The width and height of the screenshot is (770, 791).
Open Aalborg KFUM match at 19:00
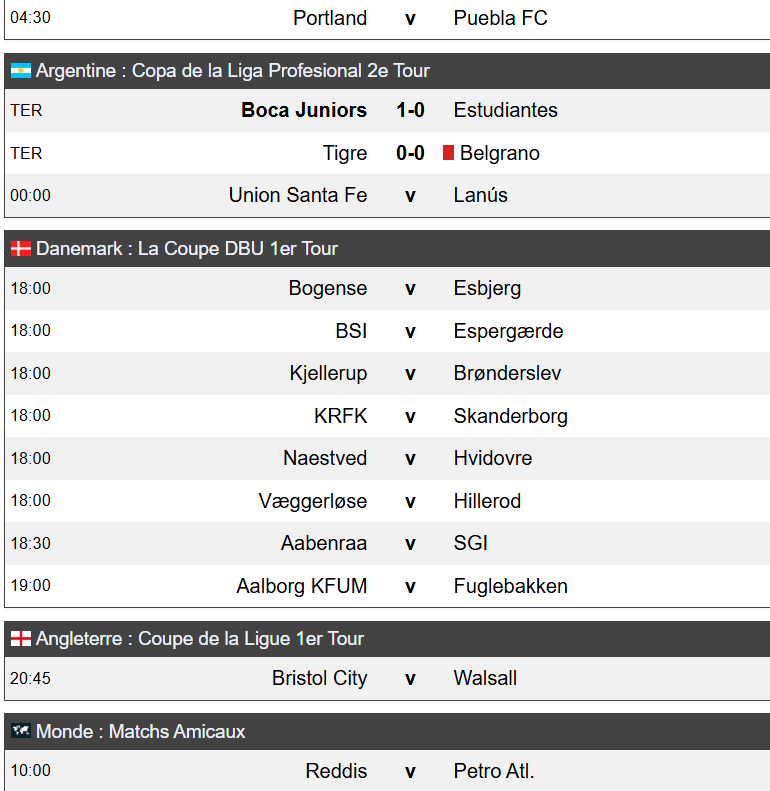tap(387, 586)
